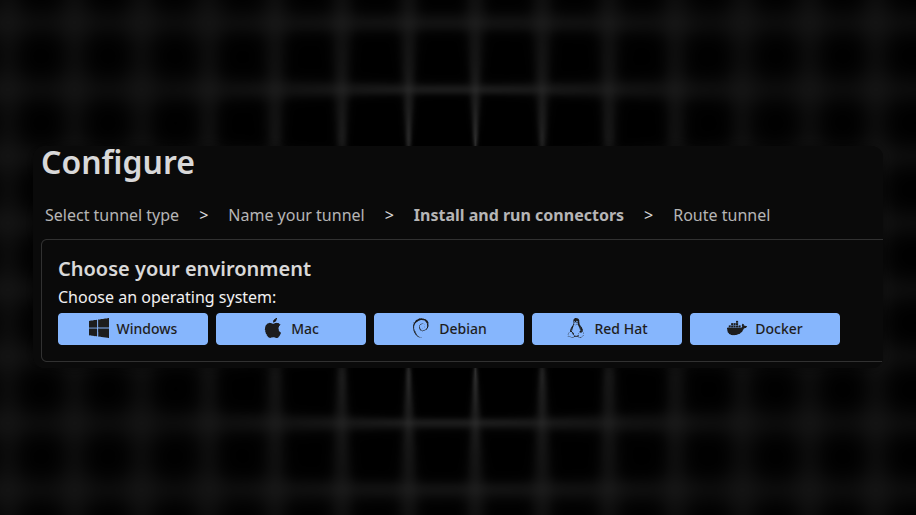This screenshot has width=916, height=515.
Task: Click the Docker whale icon
Action: click(737, 328)
